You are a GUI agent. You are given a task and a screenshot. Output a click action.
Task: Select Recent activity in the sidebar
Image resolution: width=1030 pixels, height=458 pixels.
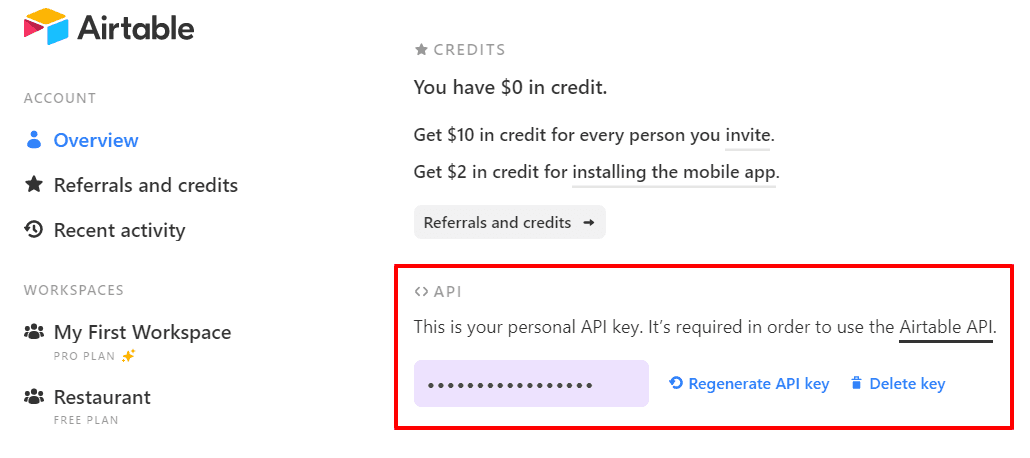pos(120,230)
